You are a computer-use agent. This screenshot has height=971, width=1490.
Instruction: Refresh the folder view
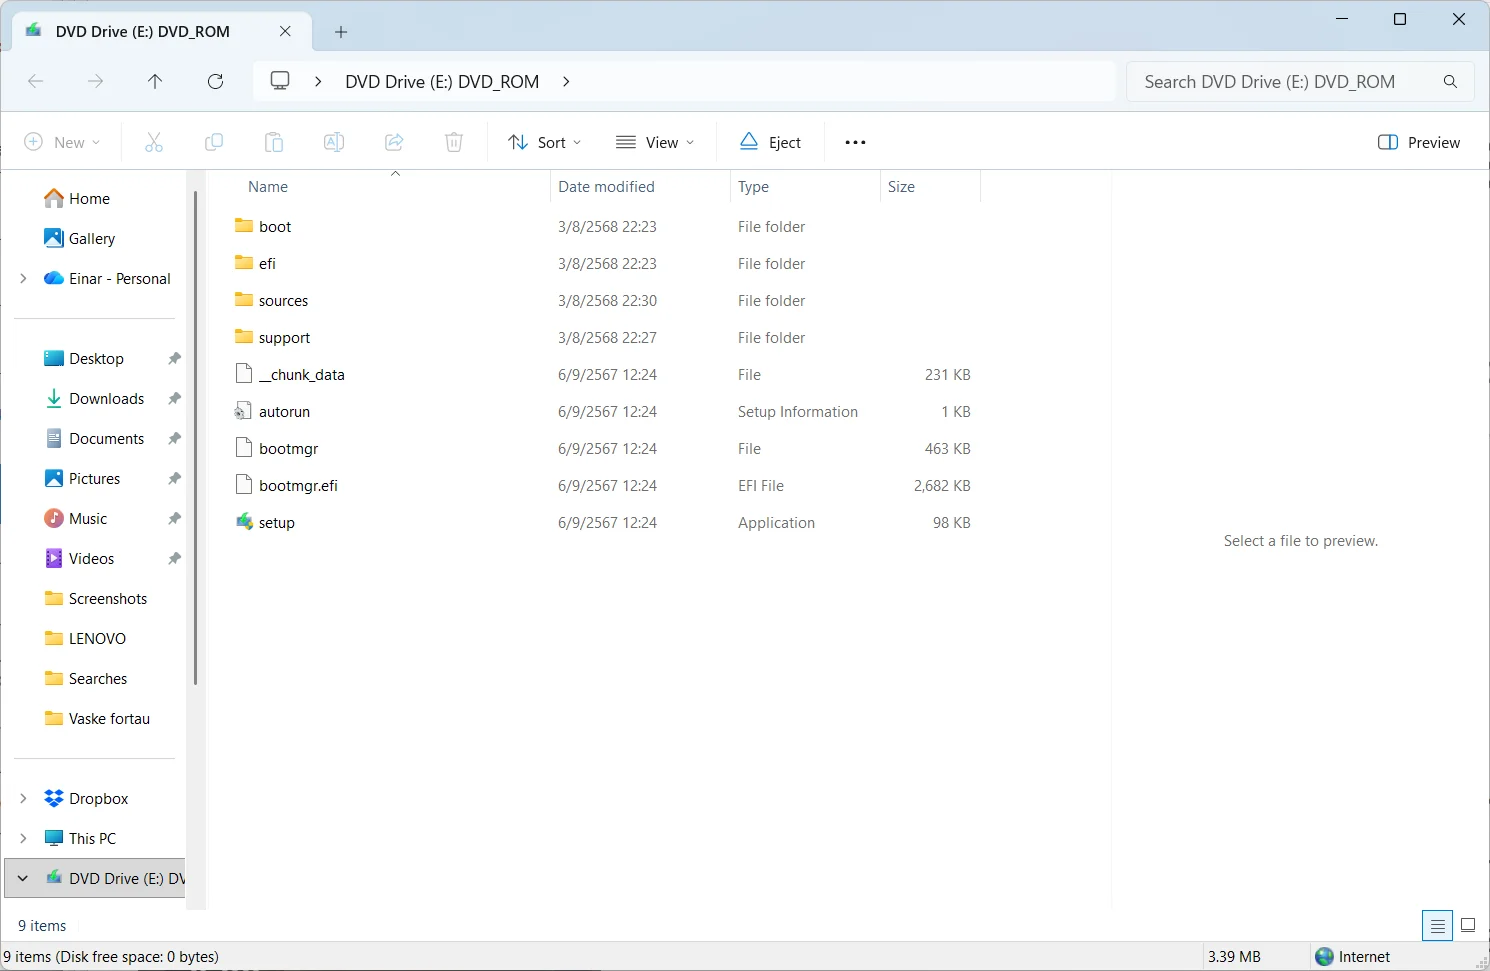point(215,81)
